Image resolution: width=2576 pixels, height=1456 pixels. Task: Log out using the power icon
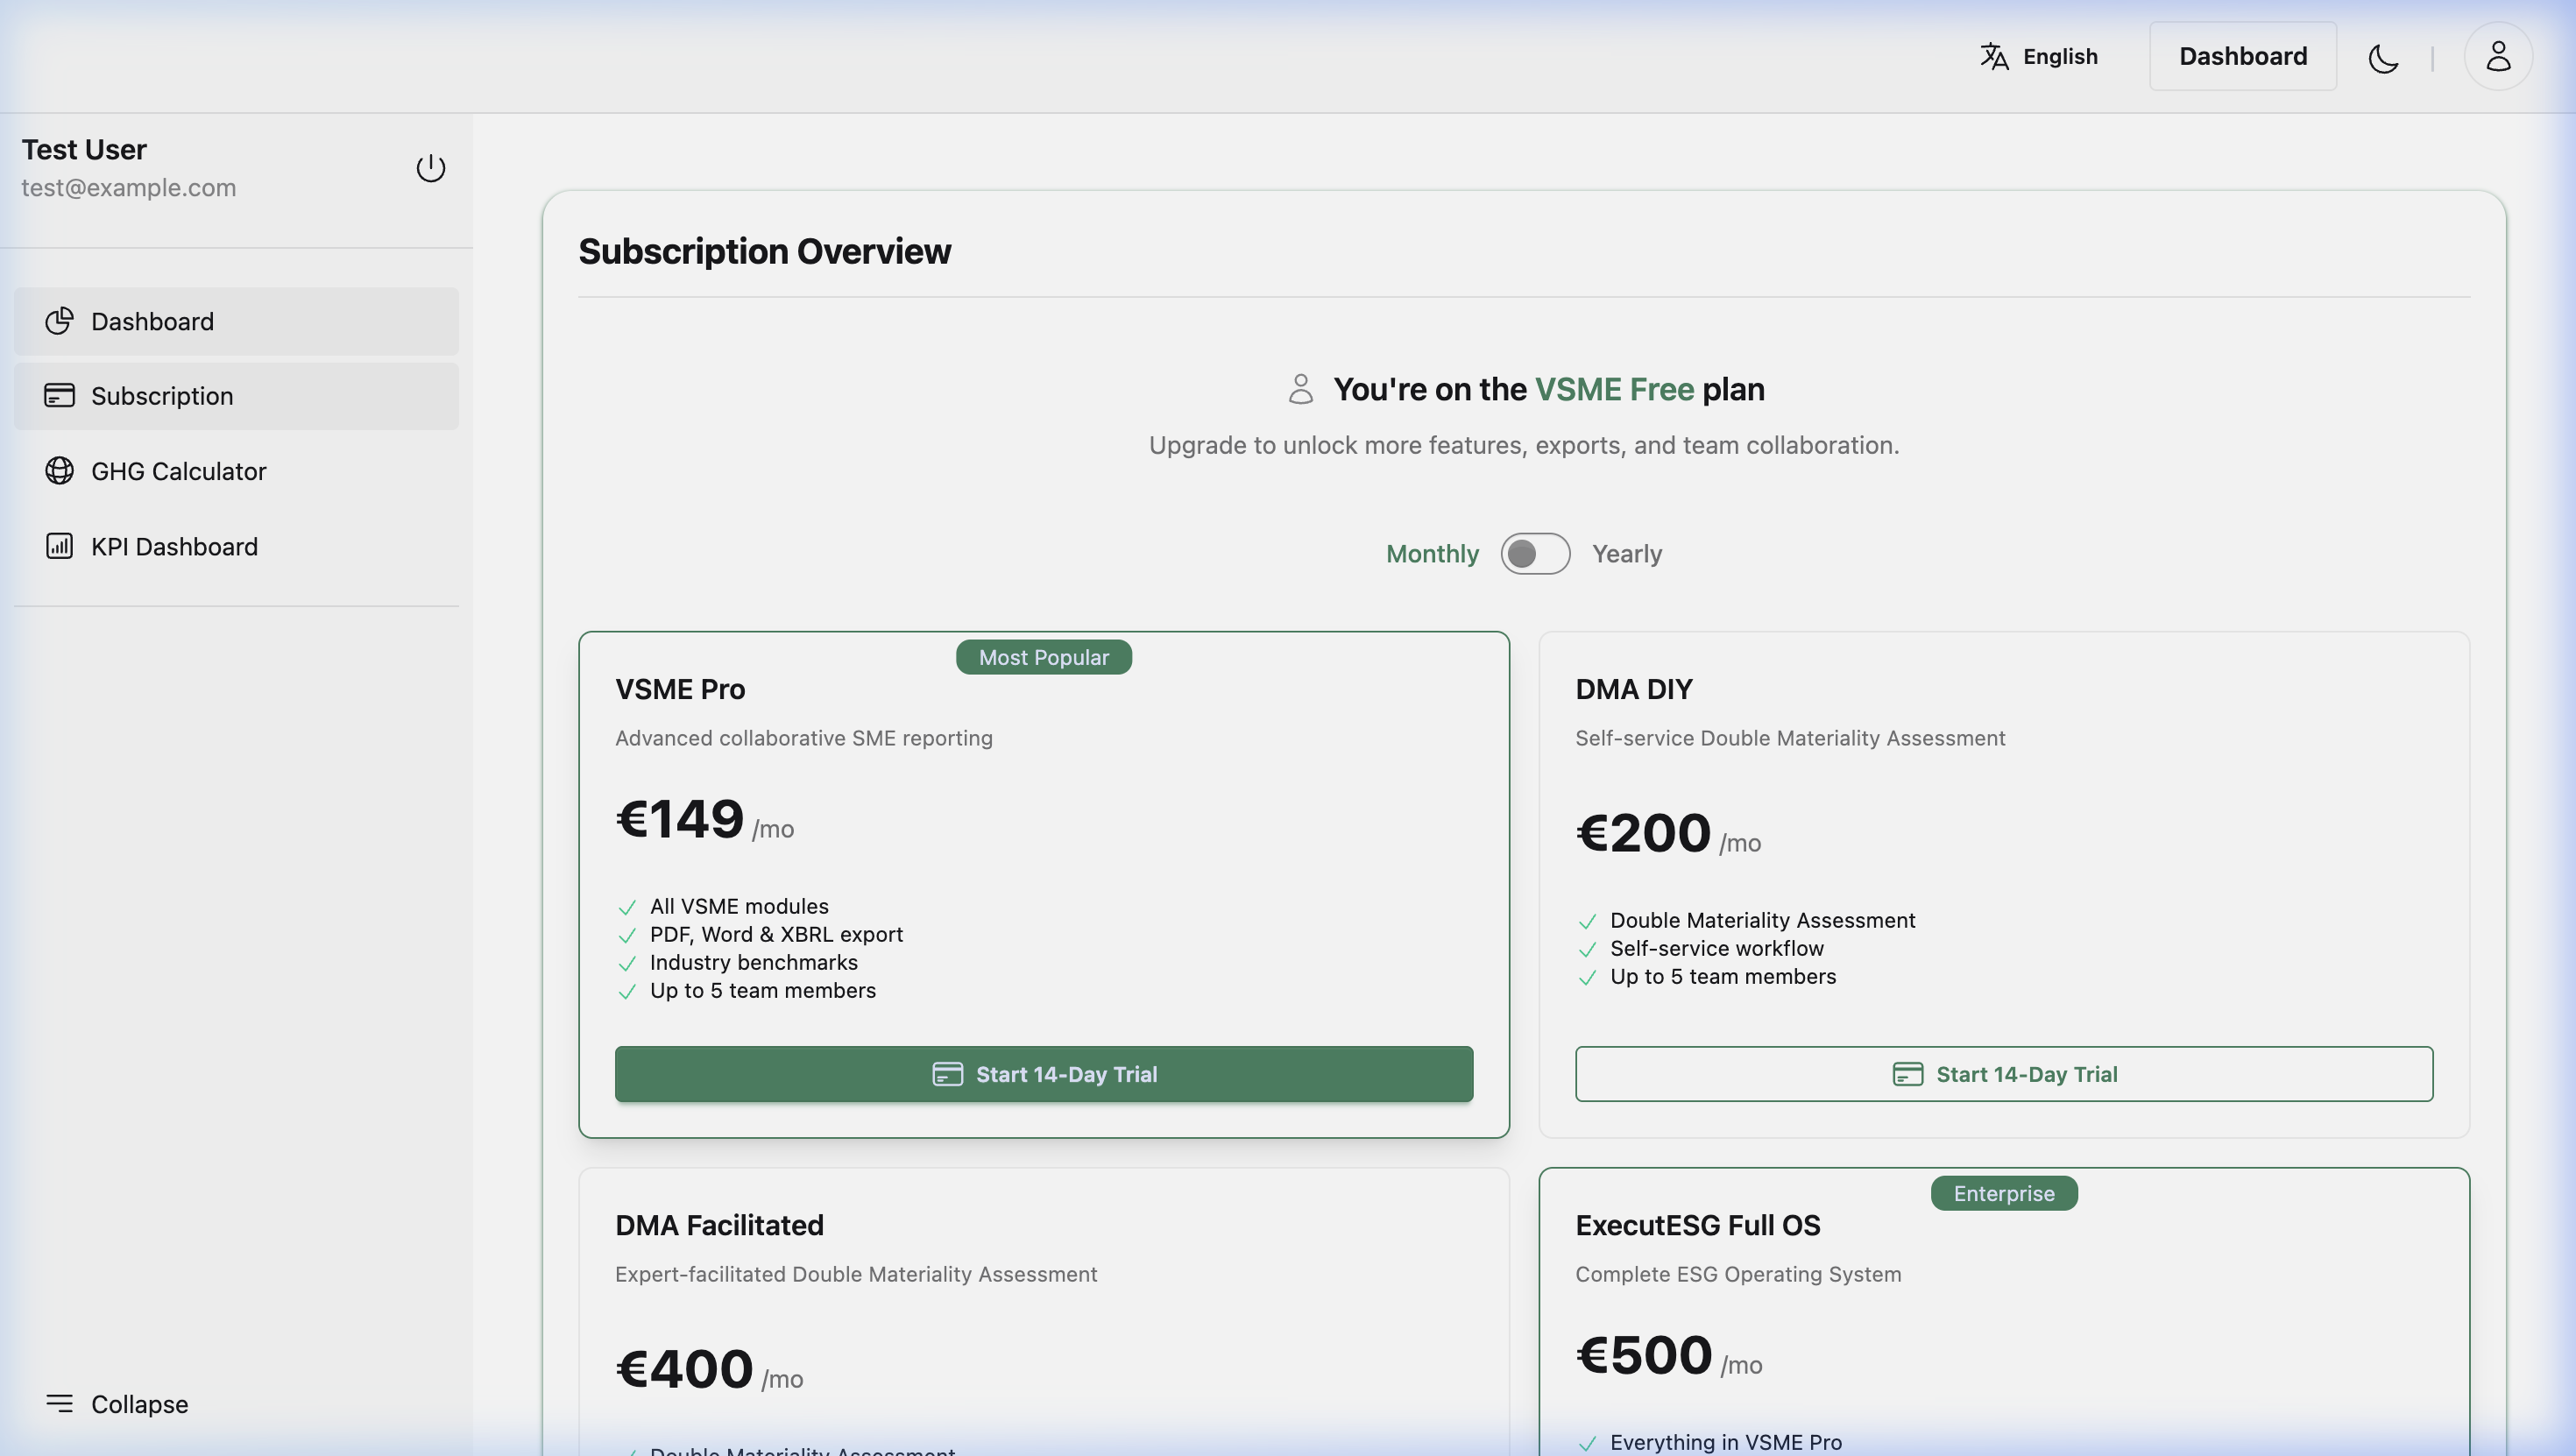[x=430, y=168]
